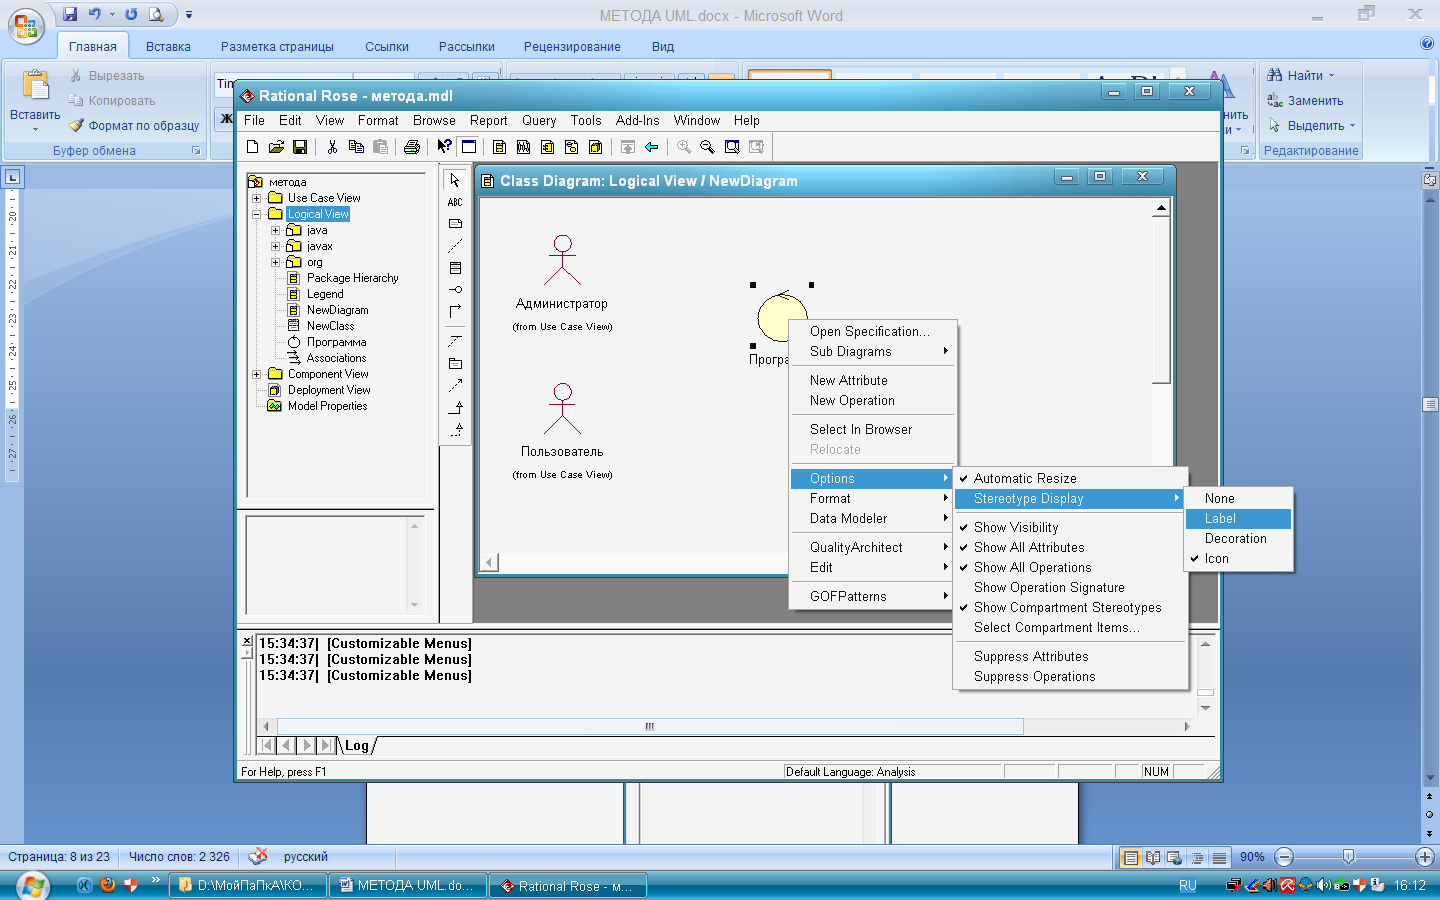Collapse the Logical View folder
This screenshot has height=900, width=1440.
257,214
